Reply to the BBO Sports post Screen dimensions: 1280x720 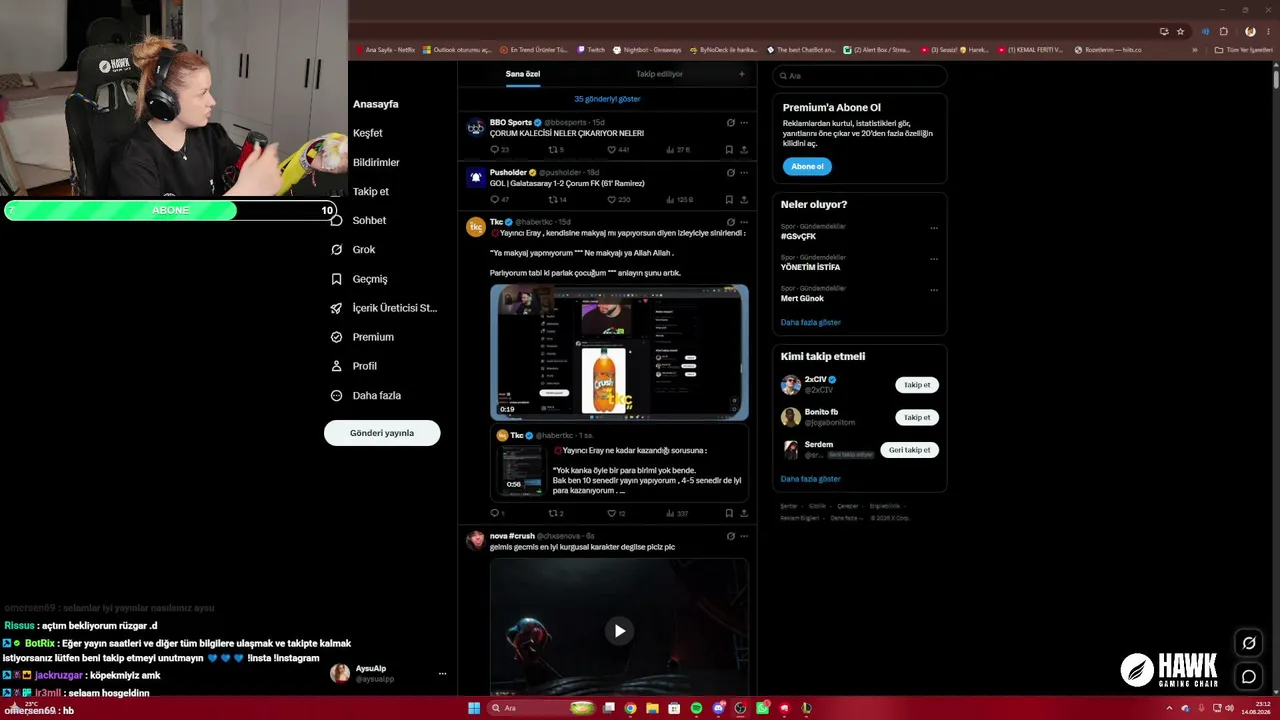[494, 150]
